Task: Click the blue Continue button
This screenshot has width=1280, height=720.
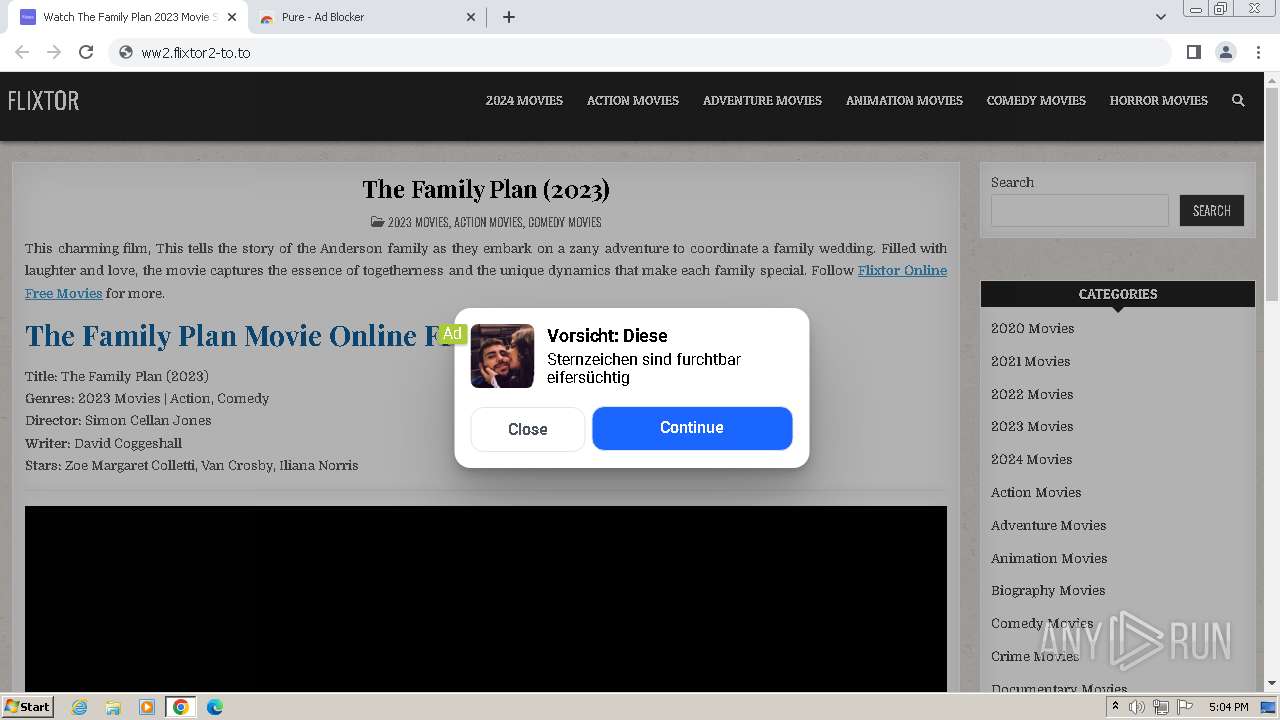Action: tap(692, 428)
